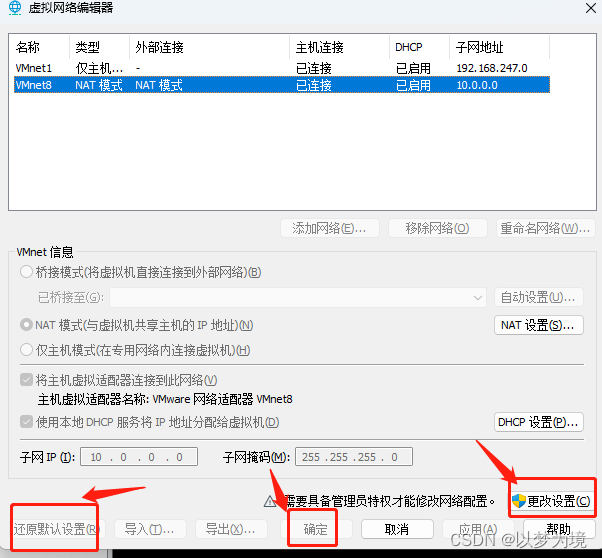Click the 主机连接 column header
This screenshot has width=602, height=558.
[x=319, y=47]
